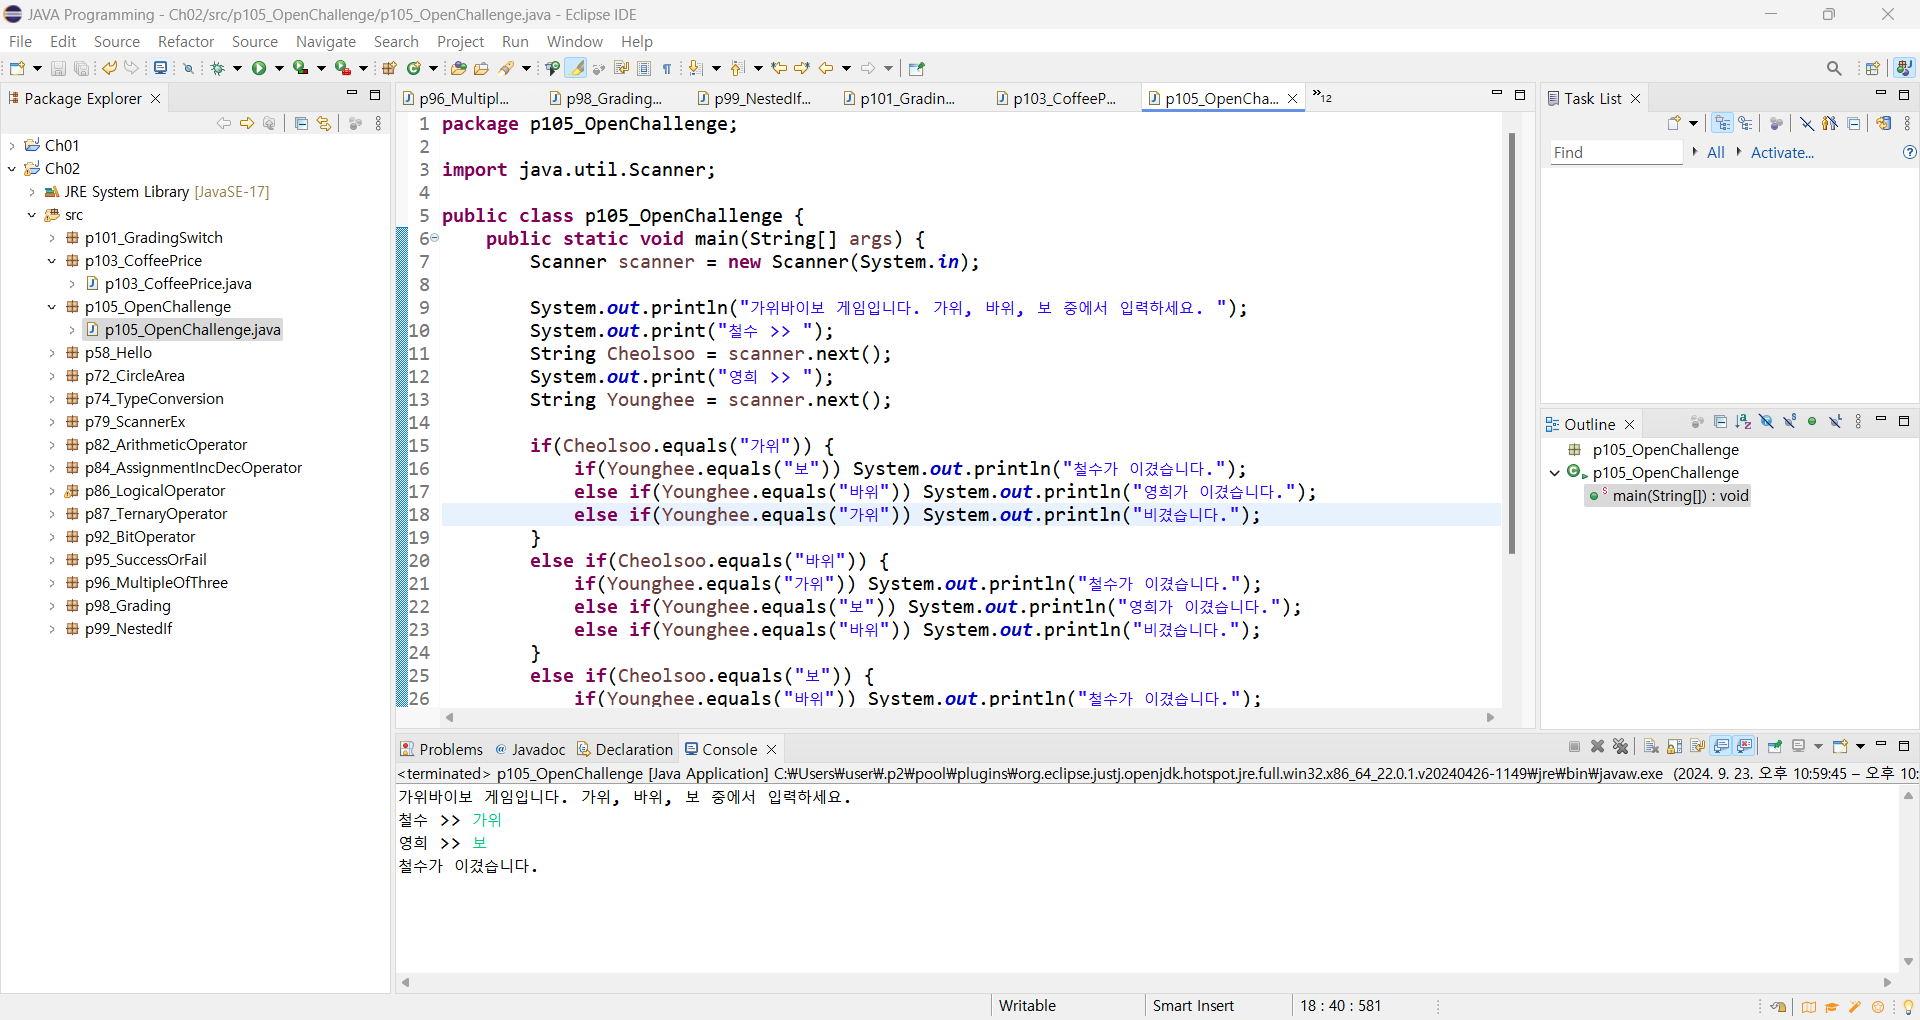Switch to the Problems tab
The height and width of the screenshot is (1020, 1920).
[441, 749]
